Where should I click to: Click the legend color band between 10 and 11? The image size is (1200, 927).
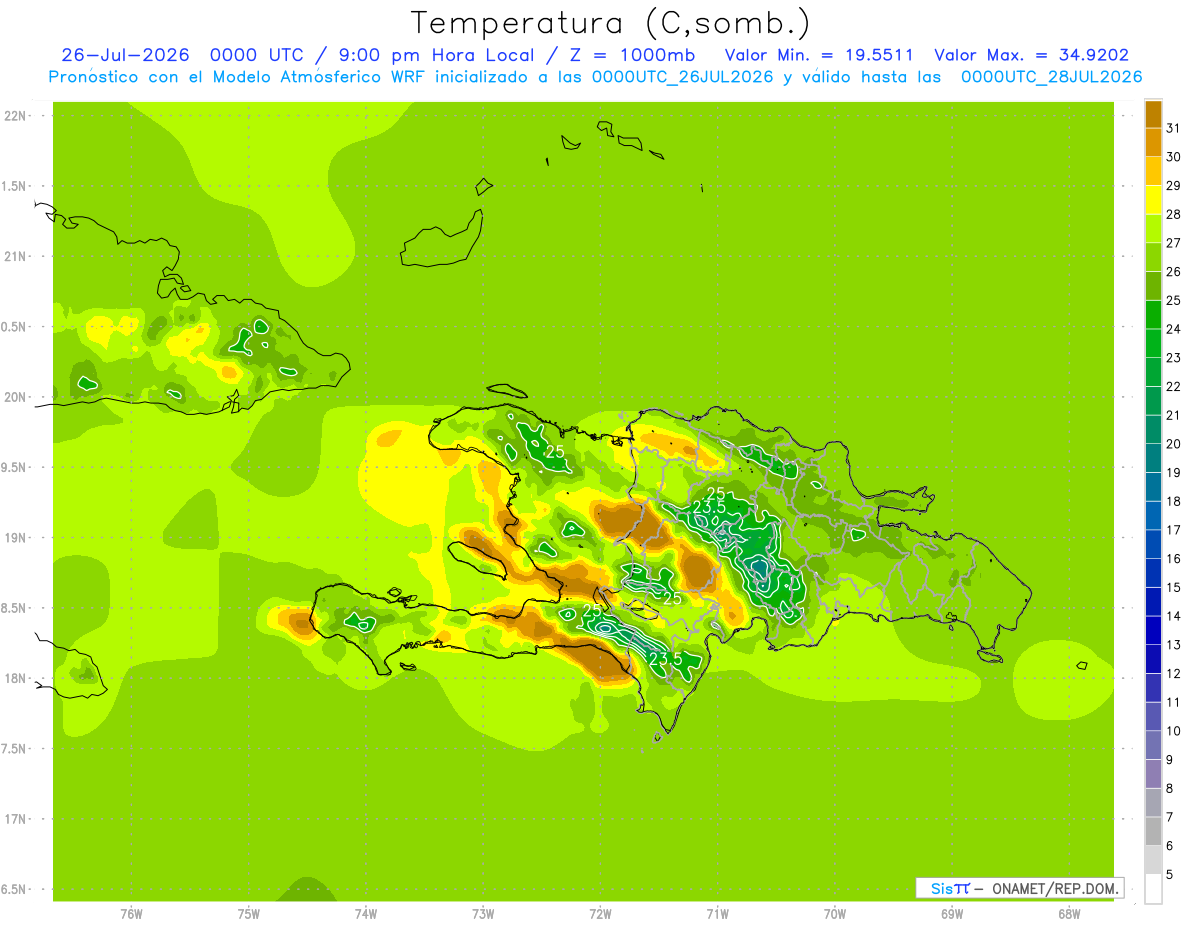[x=1153, y=717]
